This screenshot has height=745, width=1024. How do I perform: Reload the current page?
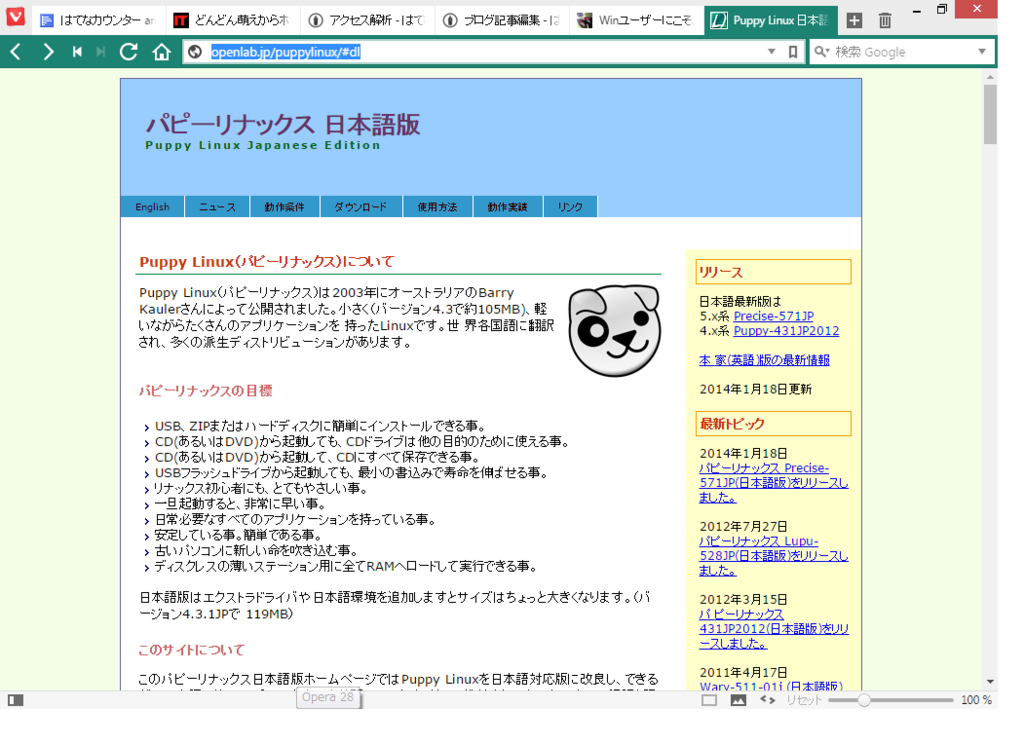(x=129, y=52)
